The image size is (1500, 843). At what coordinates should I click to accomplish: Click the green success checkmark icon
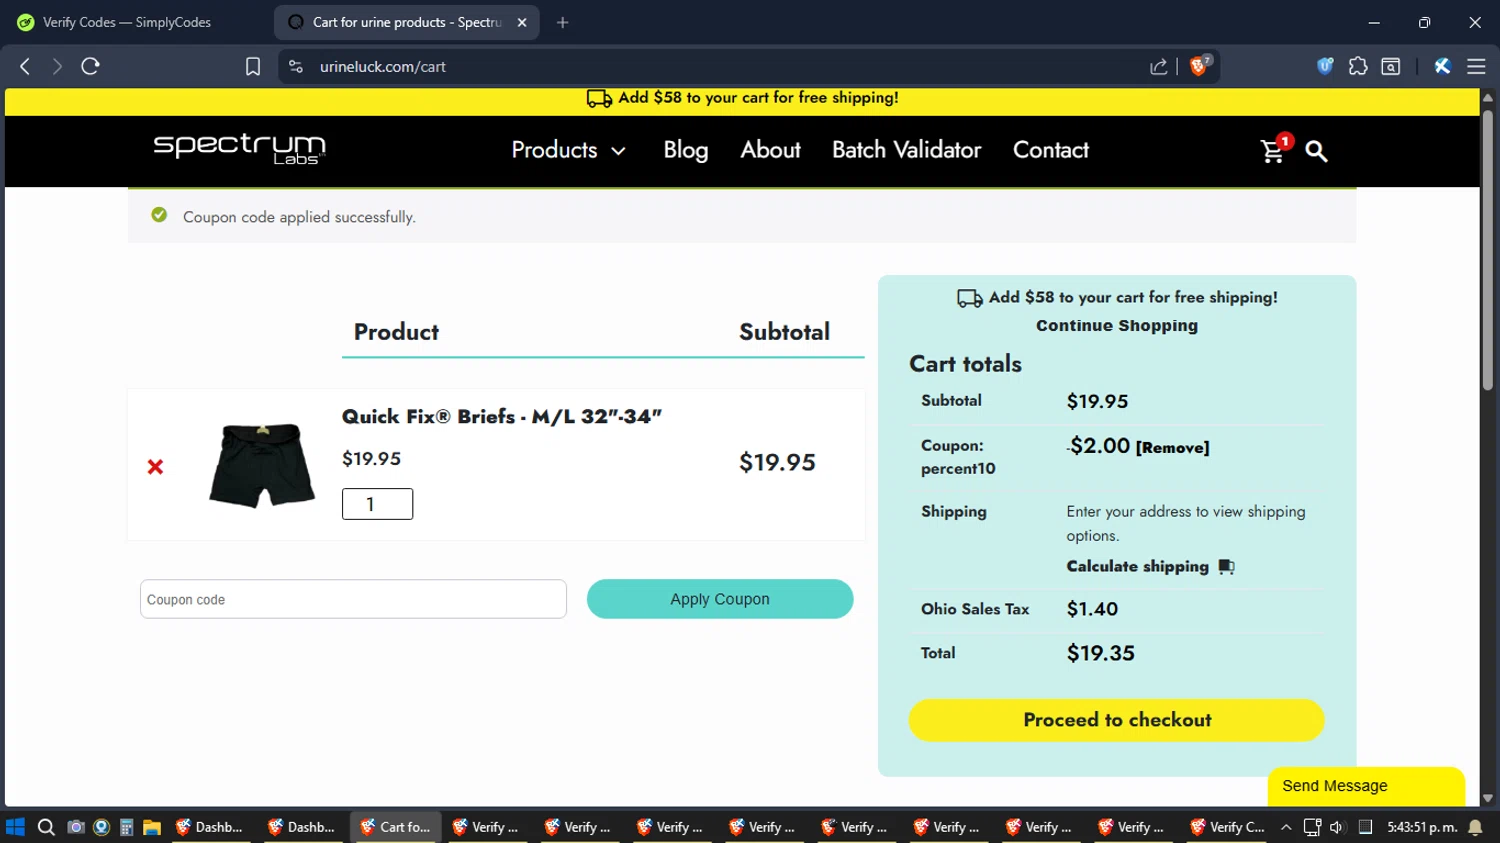pyautogui.click(x=159, y=215)
